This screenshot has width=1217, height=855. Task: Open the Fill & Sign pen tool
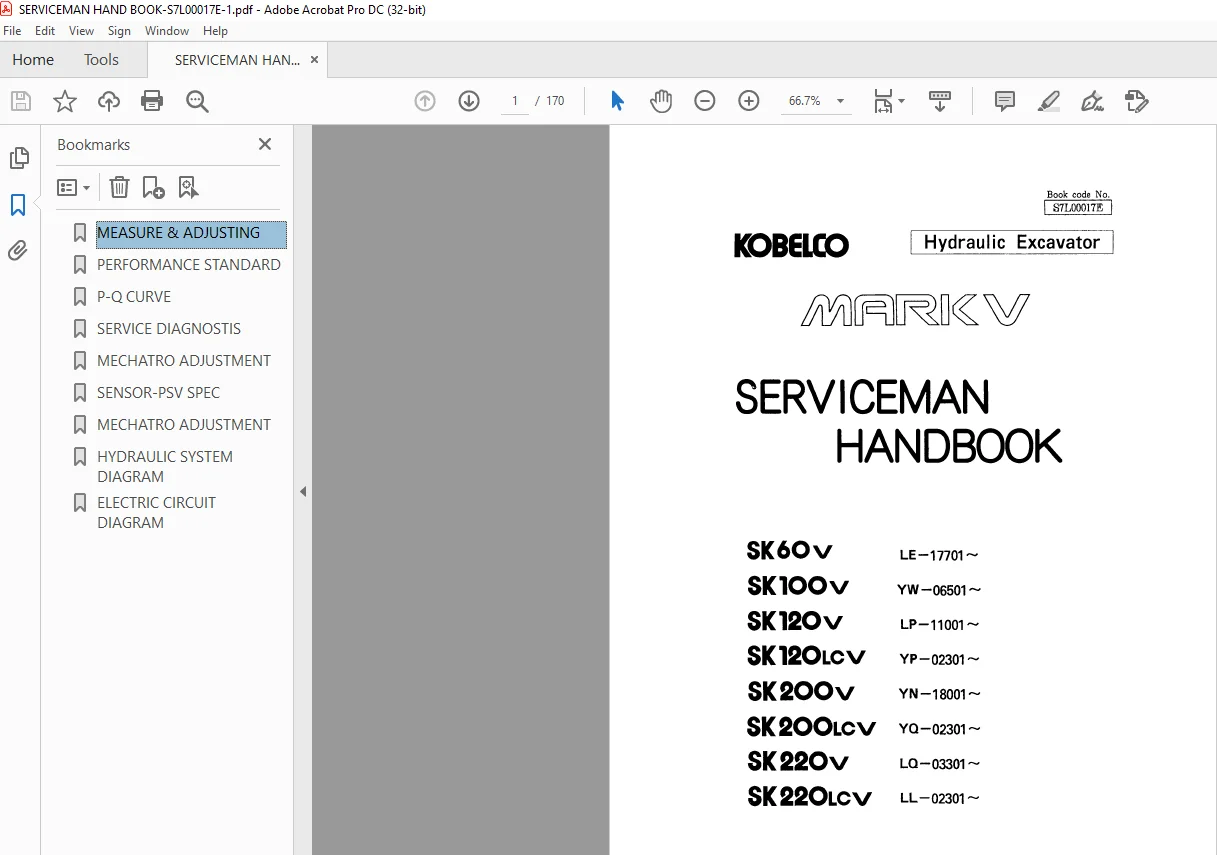1093,101
